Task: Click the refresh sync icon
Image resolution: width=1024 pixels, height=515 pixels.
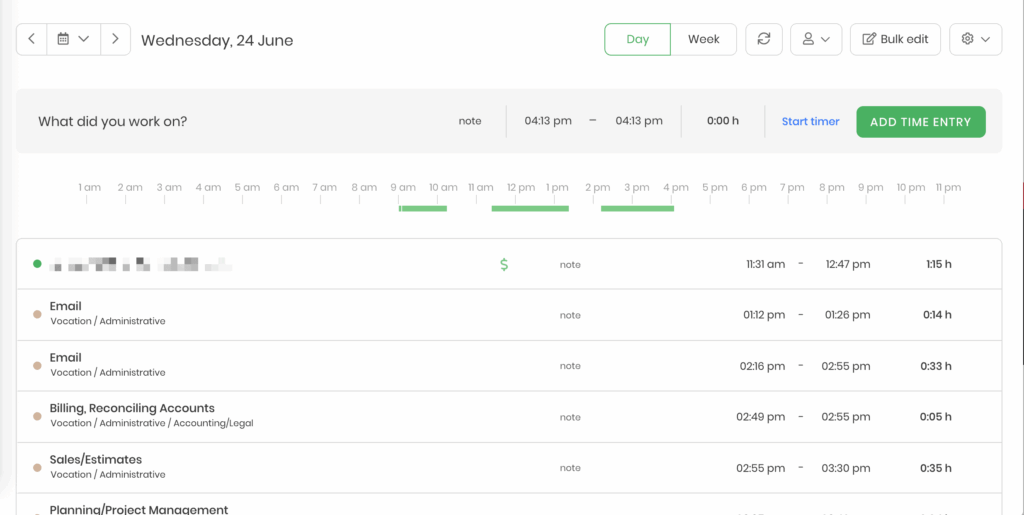Action: (764, 40)
